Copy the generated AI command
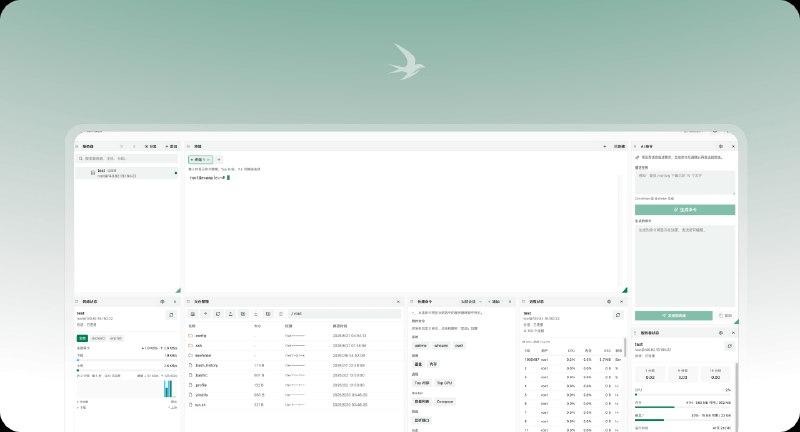 click(x=725, y=316)
